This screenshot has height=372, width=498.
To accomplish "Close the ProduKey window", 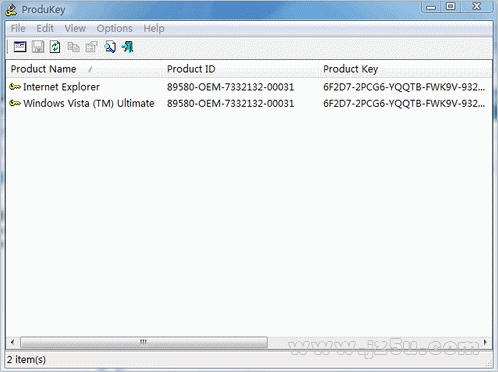I will 477,7.
